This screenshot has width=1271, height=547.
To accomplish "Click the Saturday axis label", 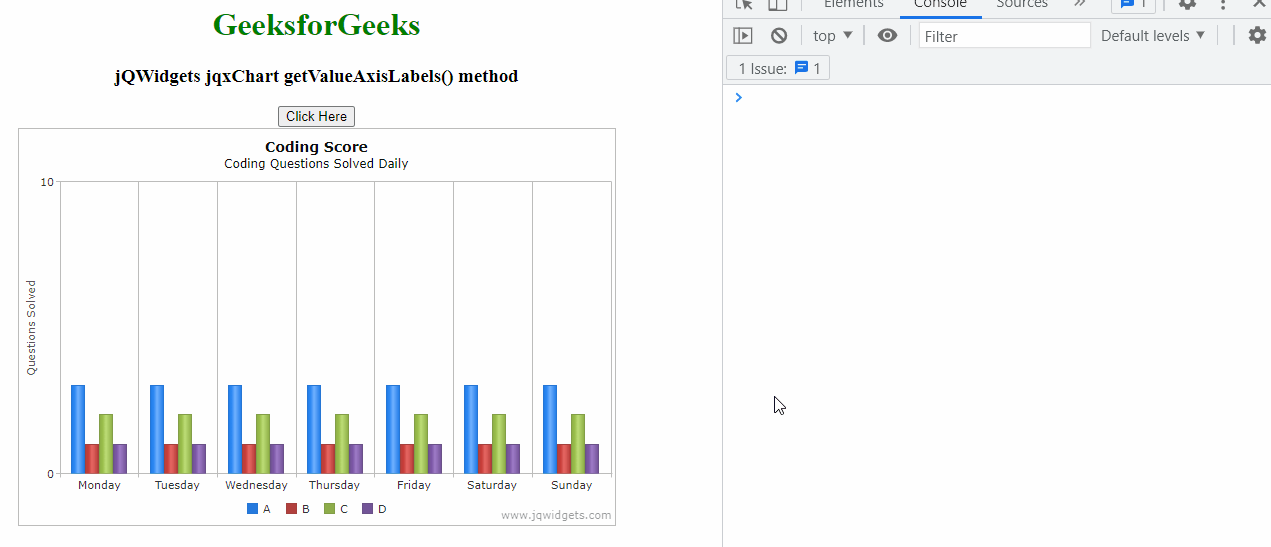I will (492, 485).
